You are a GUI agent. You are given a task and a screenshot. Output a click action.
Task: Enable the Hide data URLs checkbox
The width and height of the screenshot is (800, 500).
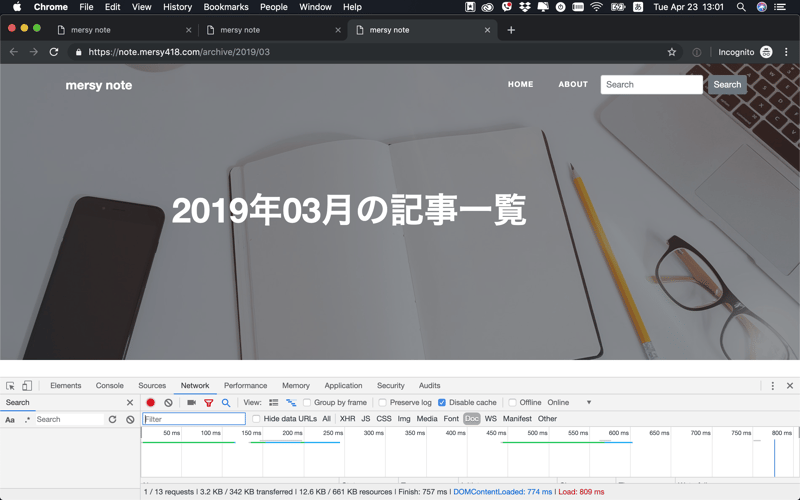point(256,419)
